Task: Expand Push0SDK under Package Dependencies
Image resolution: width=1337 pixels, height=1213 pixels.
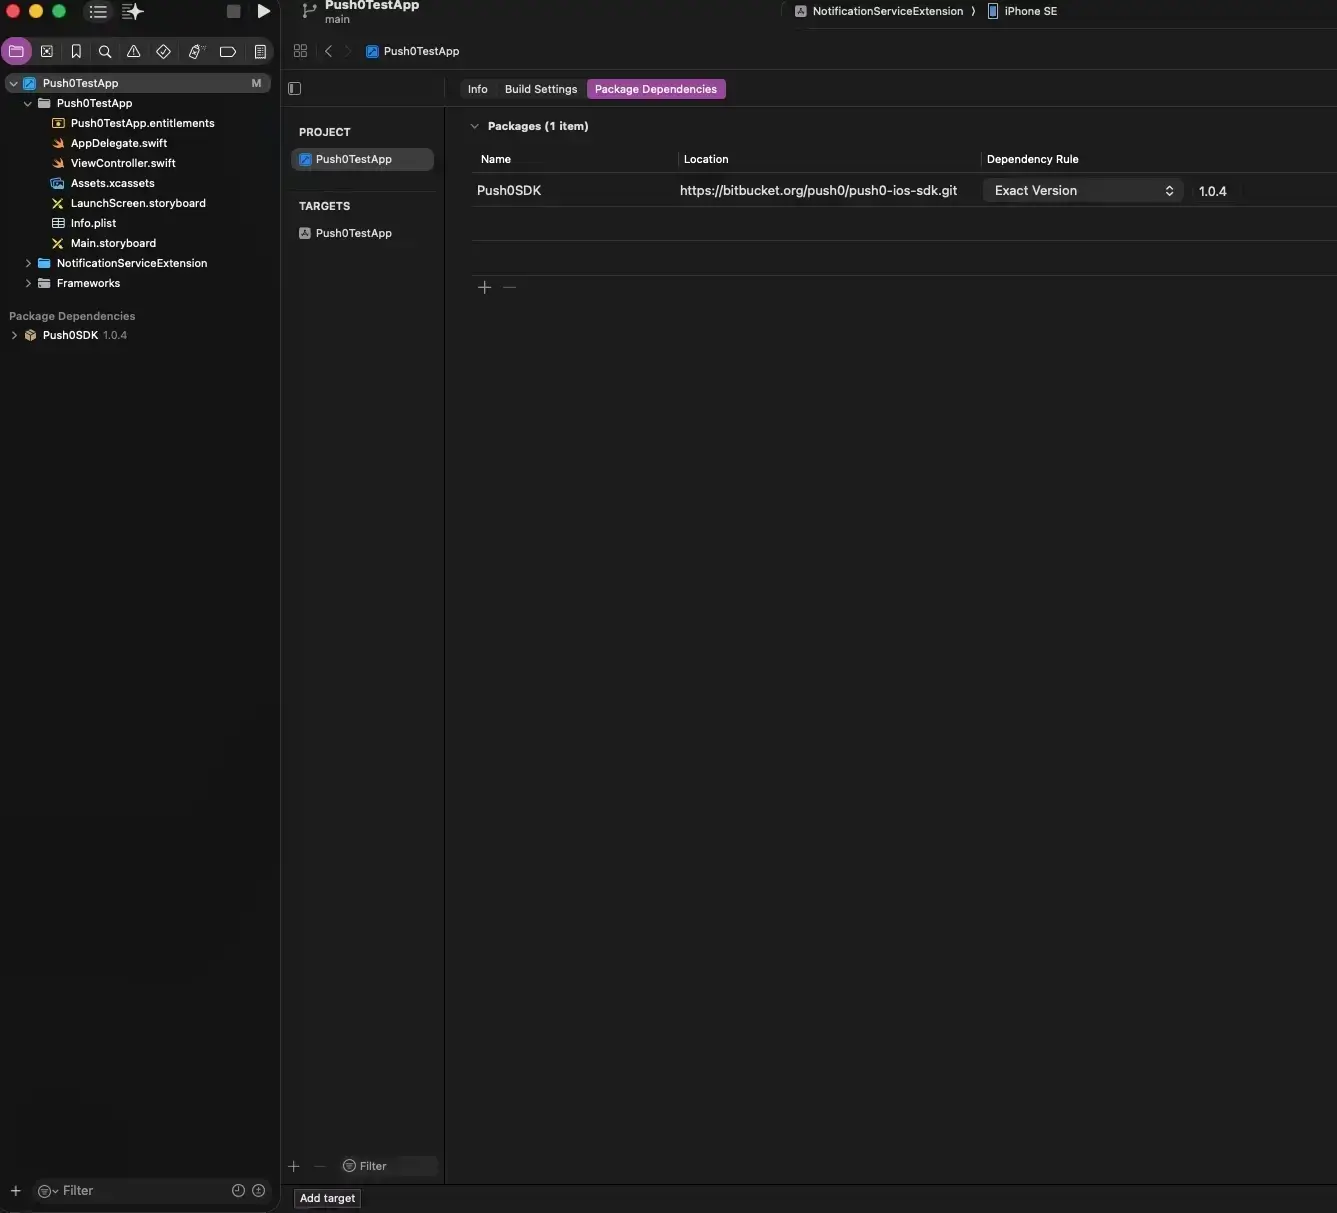Action: [x=14, y=335]
